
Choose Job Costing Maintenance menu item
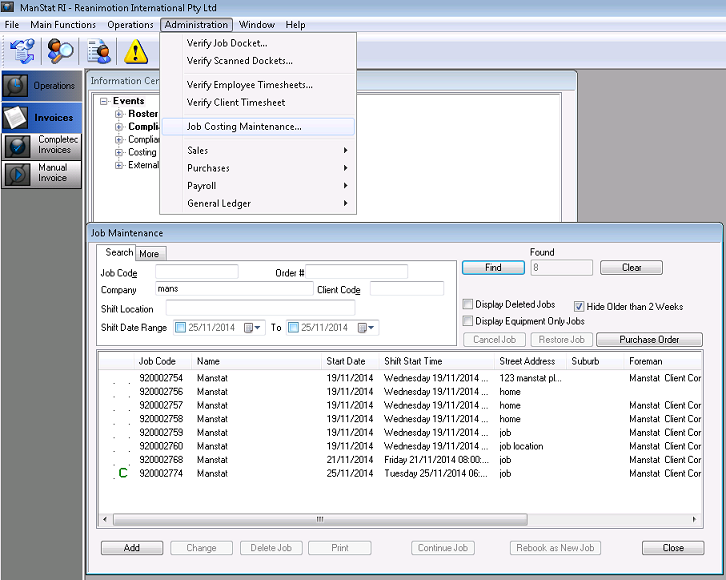(244, 127)
